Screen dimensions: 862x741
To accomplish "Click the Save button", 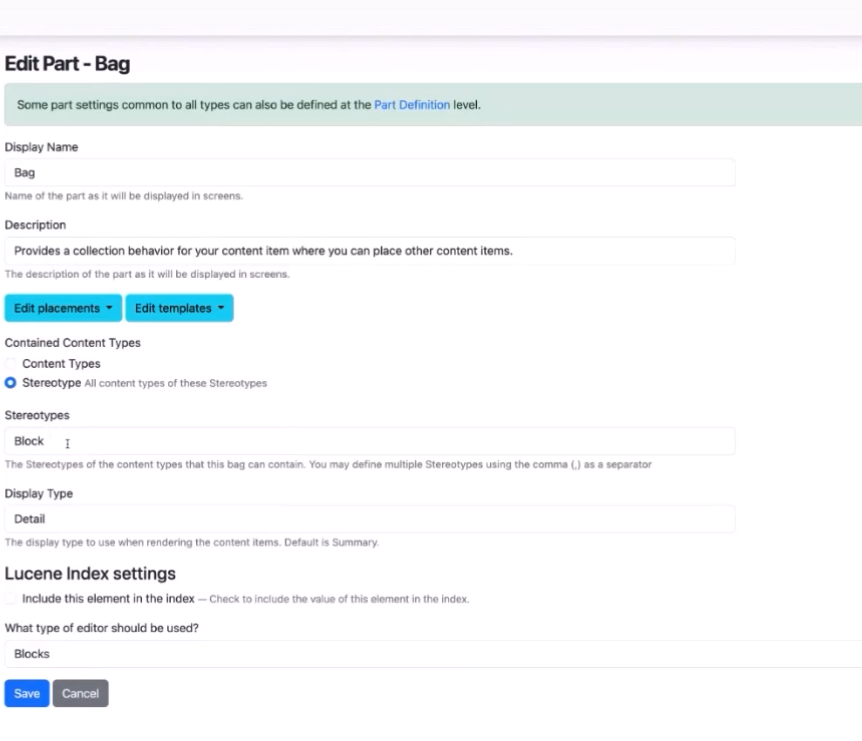I will point(26,693).
